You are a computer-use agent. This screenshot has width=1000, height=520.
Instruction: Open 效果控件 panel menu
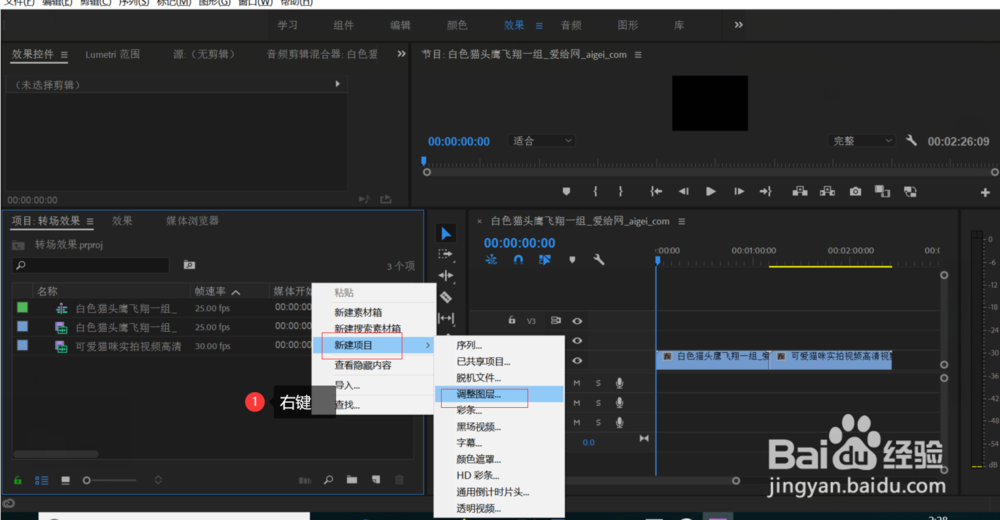click(64, 55)
